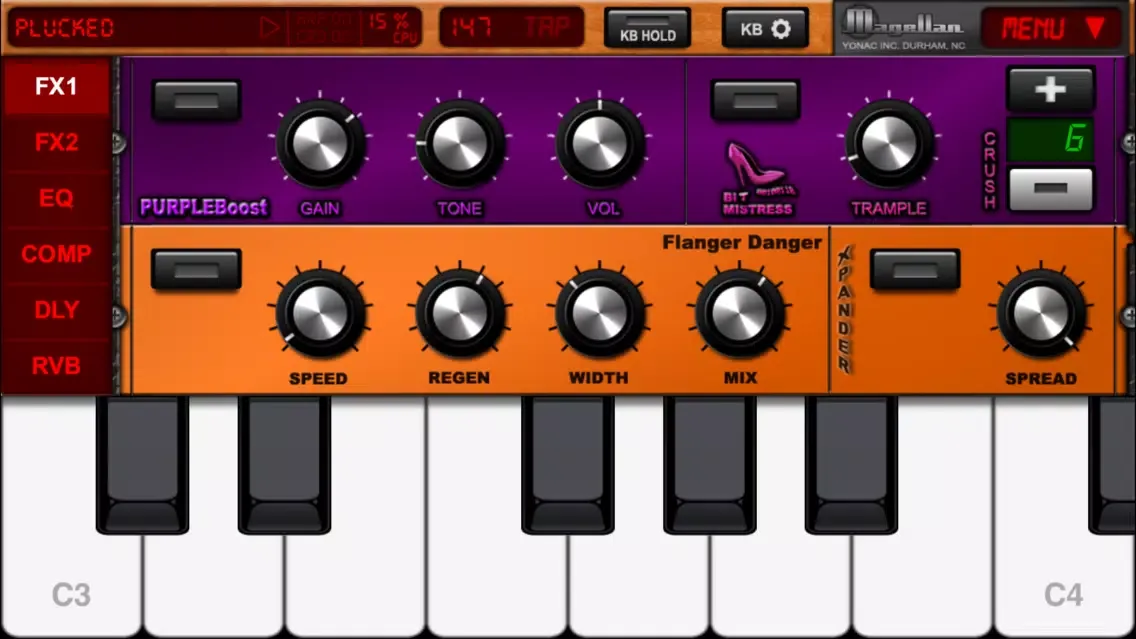Enable the Flanger Danger power switch
Image resolution: width=1136 pixels, height=639 pixels.
click(196, 270)
